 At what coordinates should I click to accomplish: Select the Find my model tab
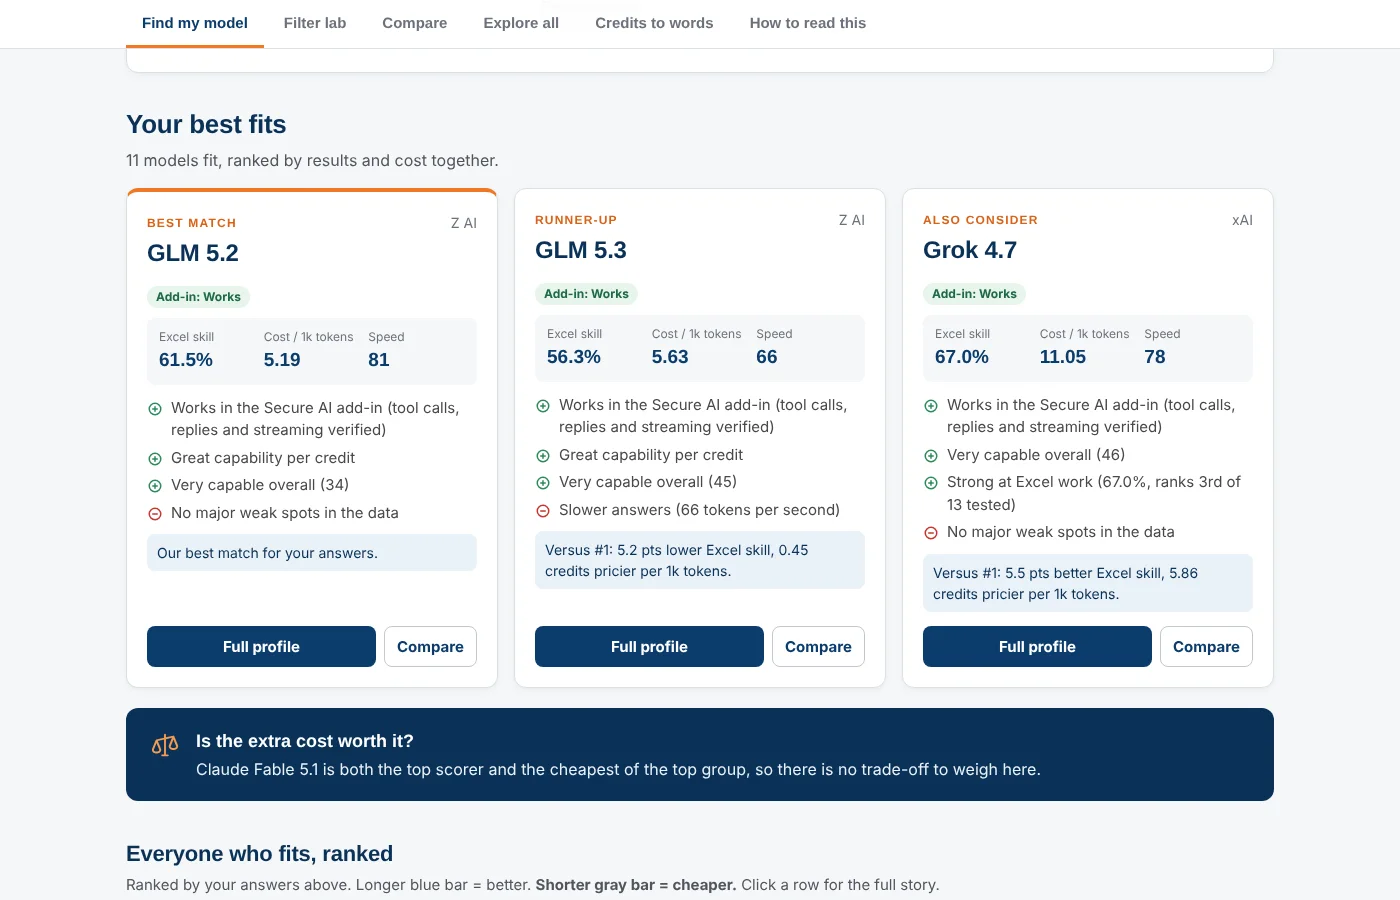[x=195, y=23]
